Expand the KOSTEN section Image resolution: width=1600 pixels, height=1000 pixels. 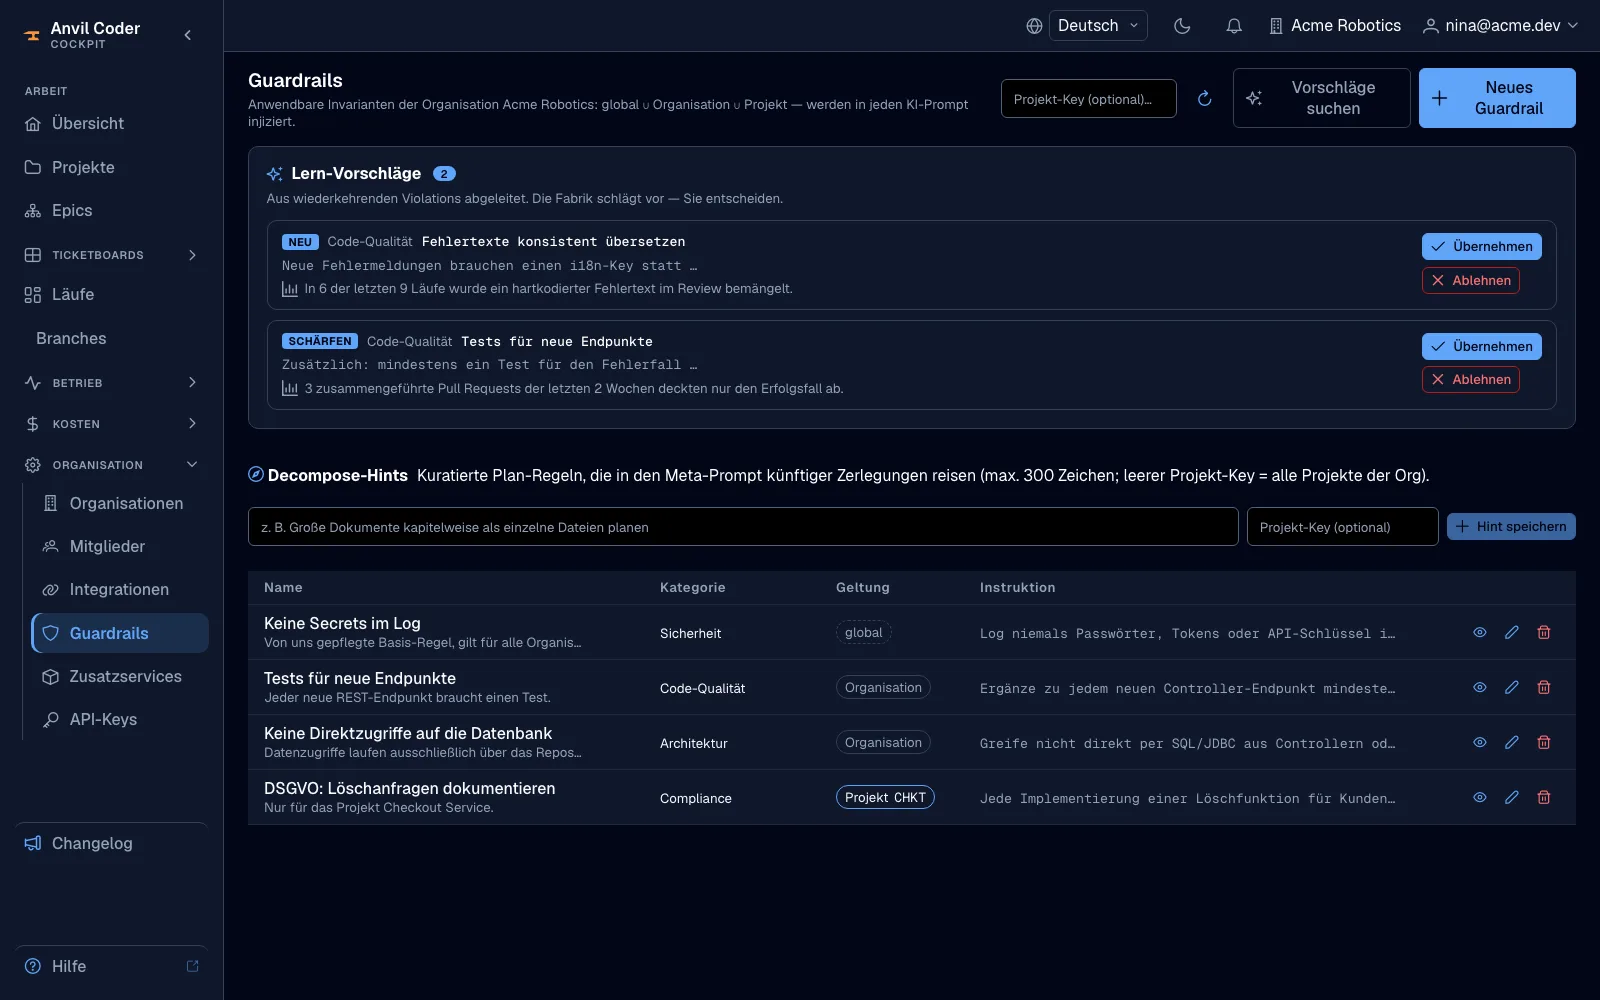(x=111, y=424)
